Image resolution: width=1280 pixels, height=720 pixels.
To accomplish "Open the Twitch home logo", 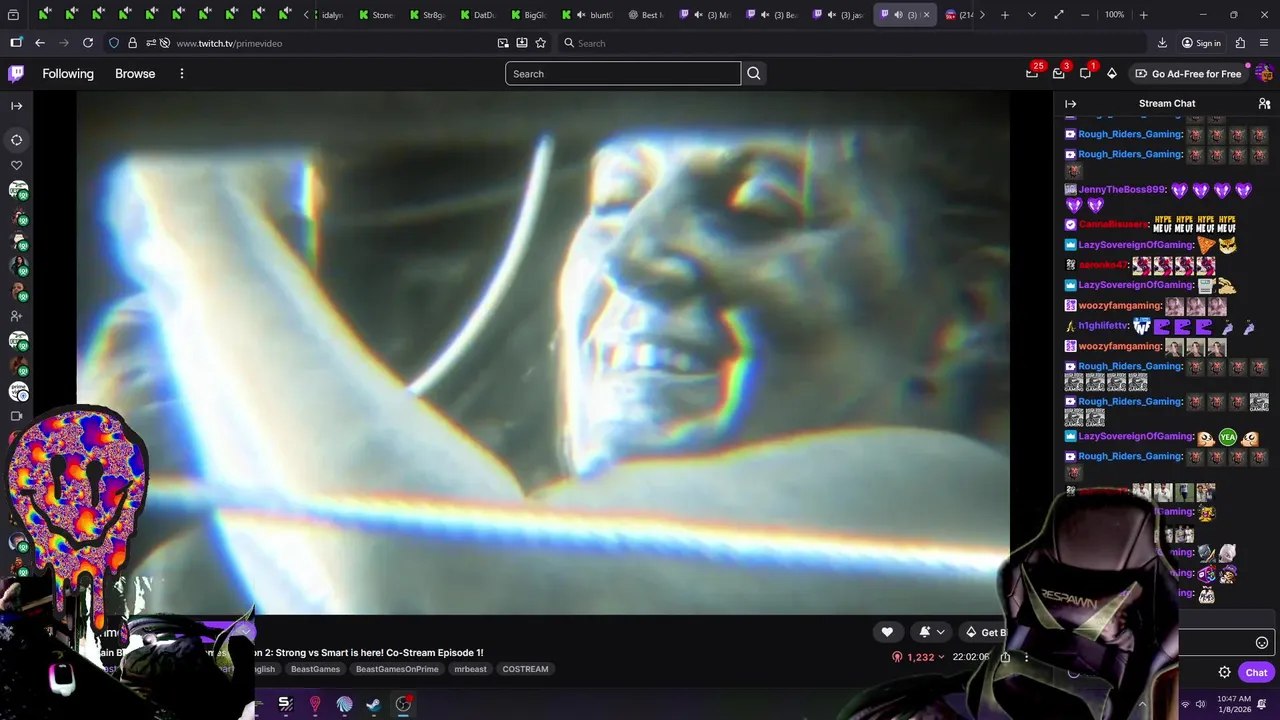I will 16,73.
